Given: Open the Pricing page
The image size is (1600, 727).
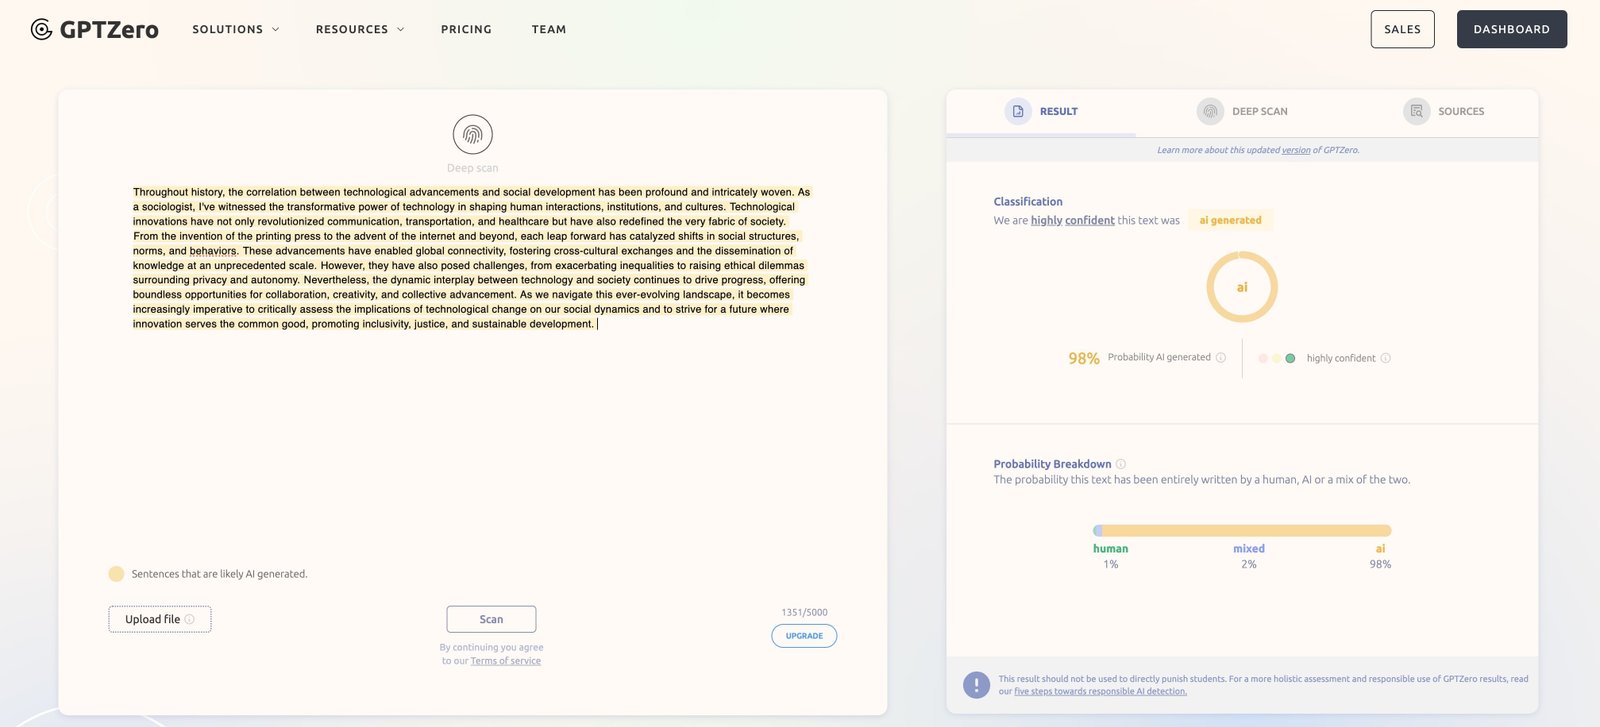Looking at the screenshot, I should click(x=466, y=29).
